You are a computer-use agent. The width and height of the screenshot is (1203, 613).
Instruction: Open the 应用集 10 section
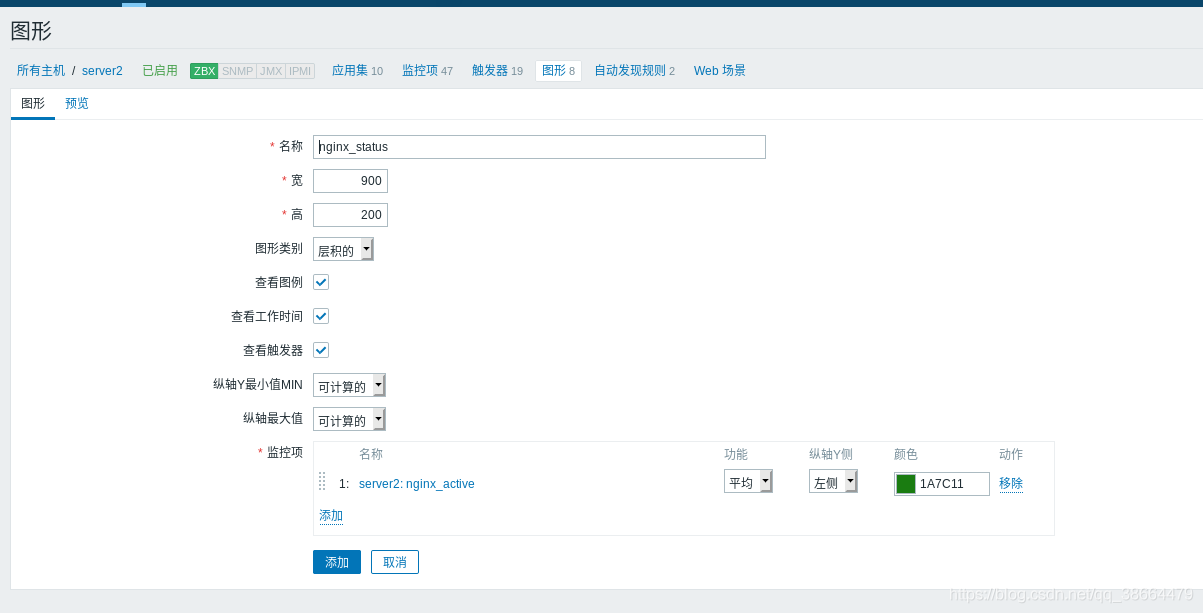click(x=357, y=71)
